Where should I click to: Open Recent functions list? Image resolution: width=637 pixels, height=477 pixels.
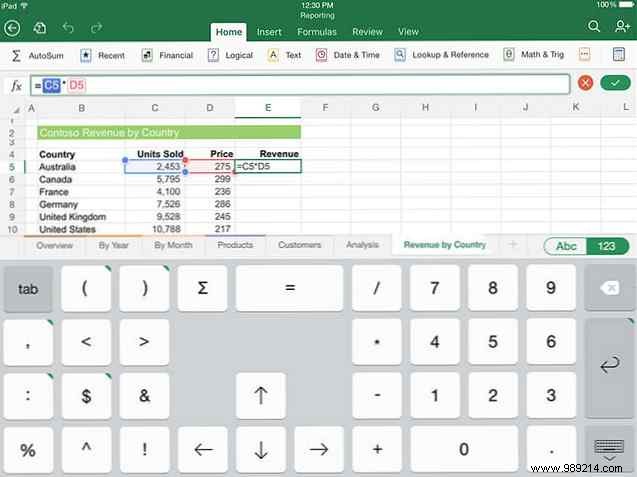point(102,55)
